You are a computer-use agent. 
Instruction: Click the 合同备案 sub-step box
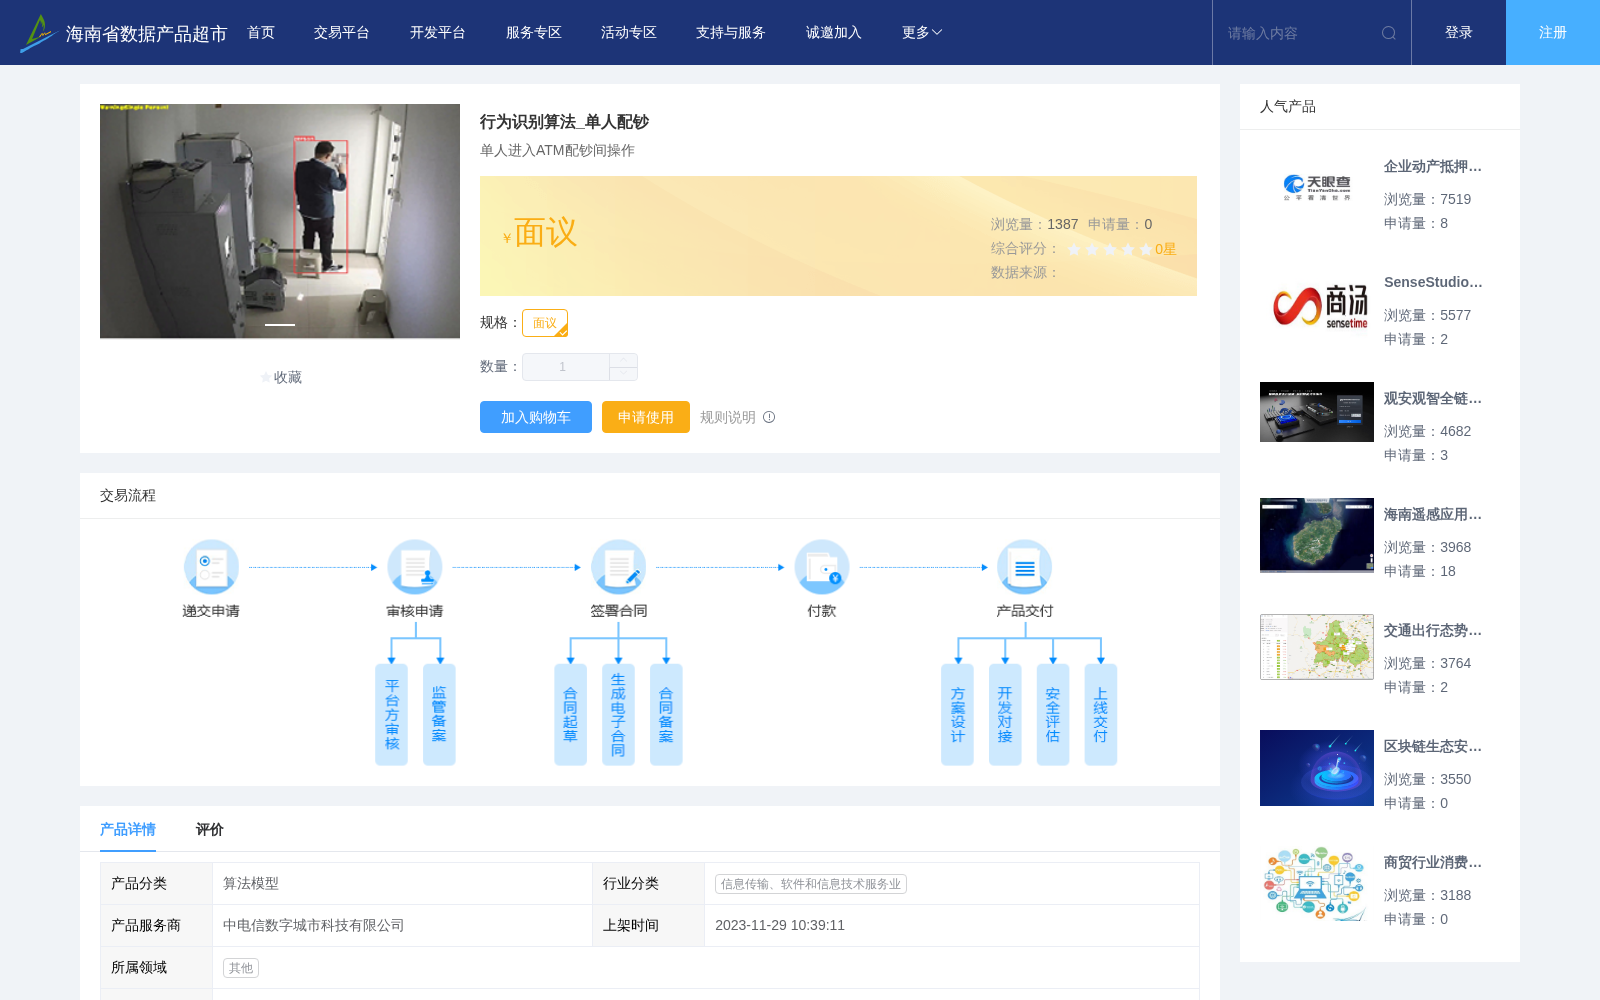[x=666, y=714]
